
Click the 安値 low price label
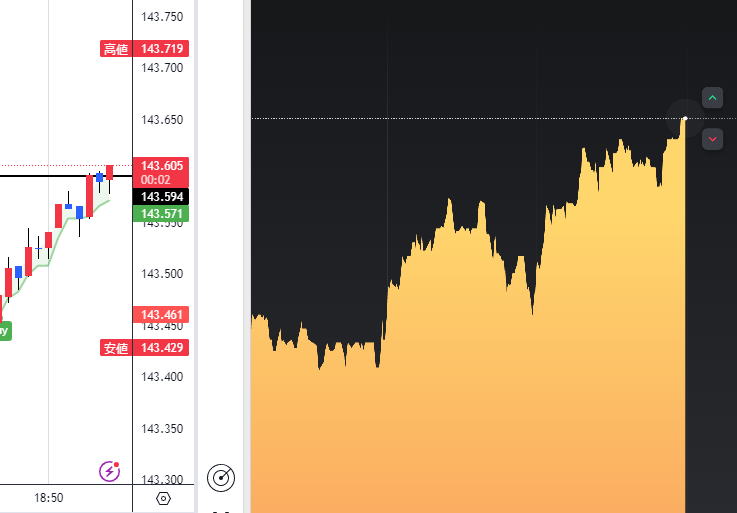pos(116,348)
